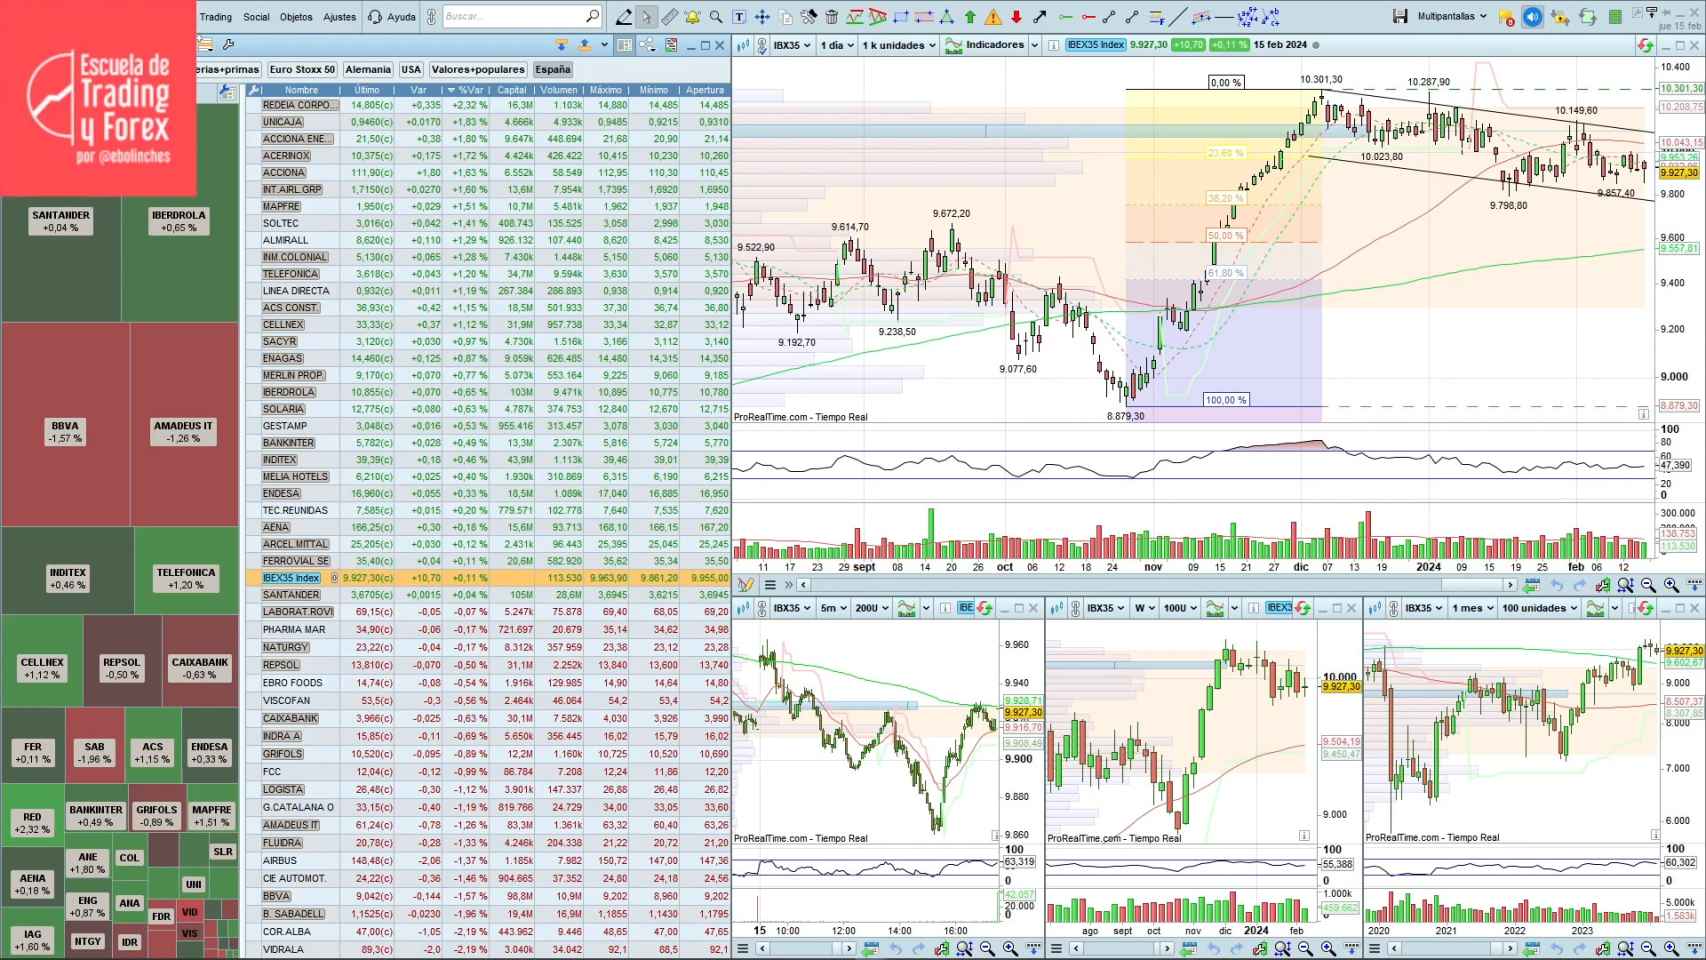This screenshot has width=1706, height=960.
Task: Refresh the main IBEX35 daily chart
Action: (1645, 45)
